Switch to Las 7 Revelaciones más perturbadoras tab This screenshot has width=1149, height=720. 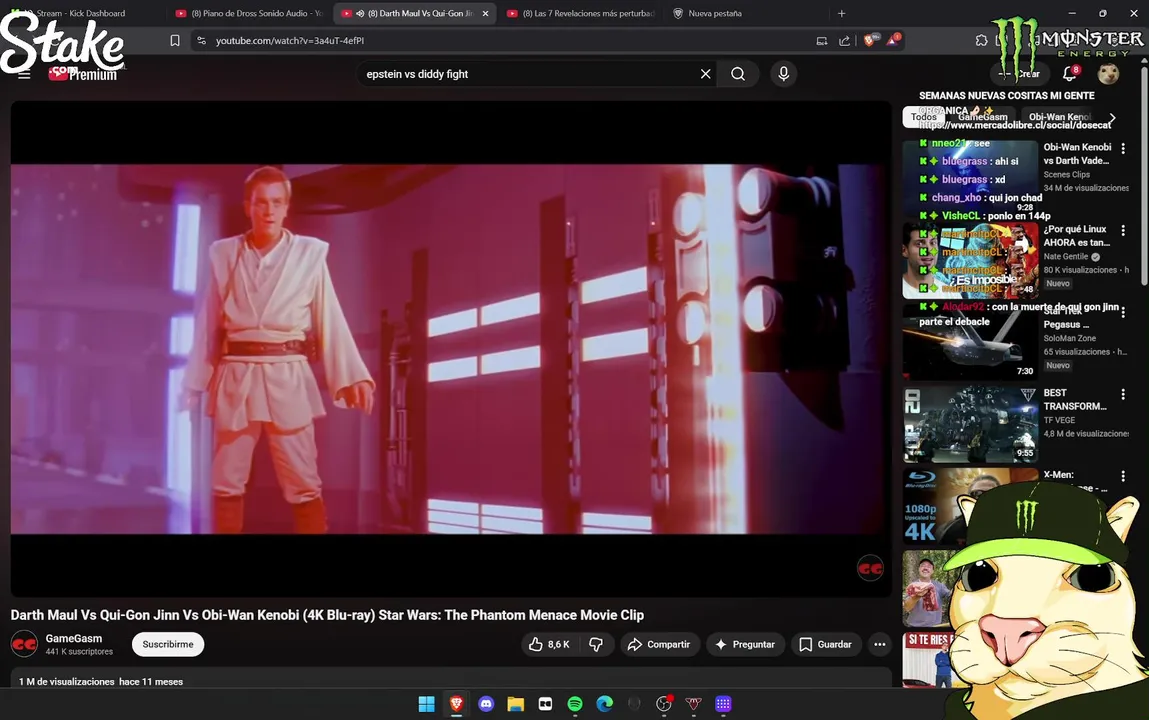pyautogui.click(x=580, y=13)
